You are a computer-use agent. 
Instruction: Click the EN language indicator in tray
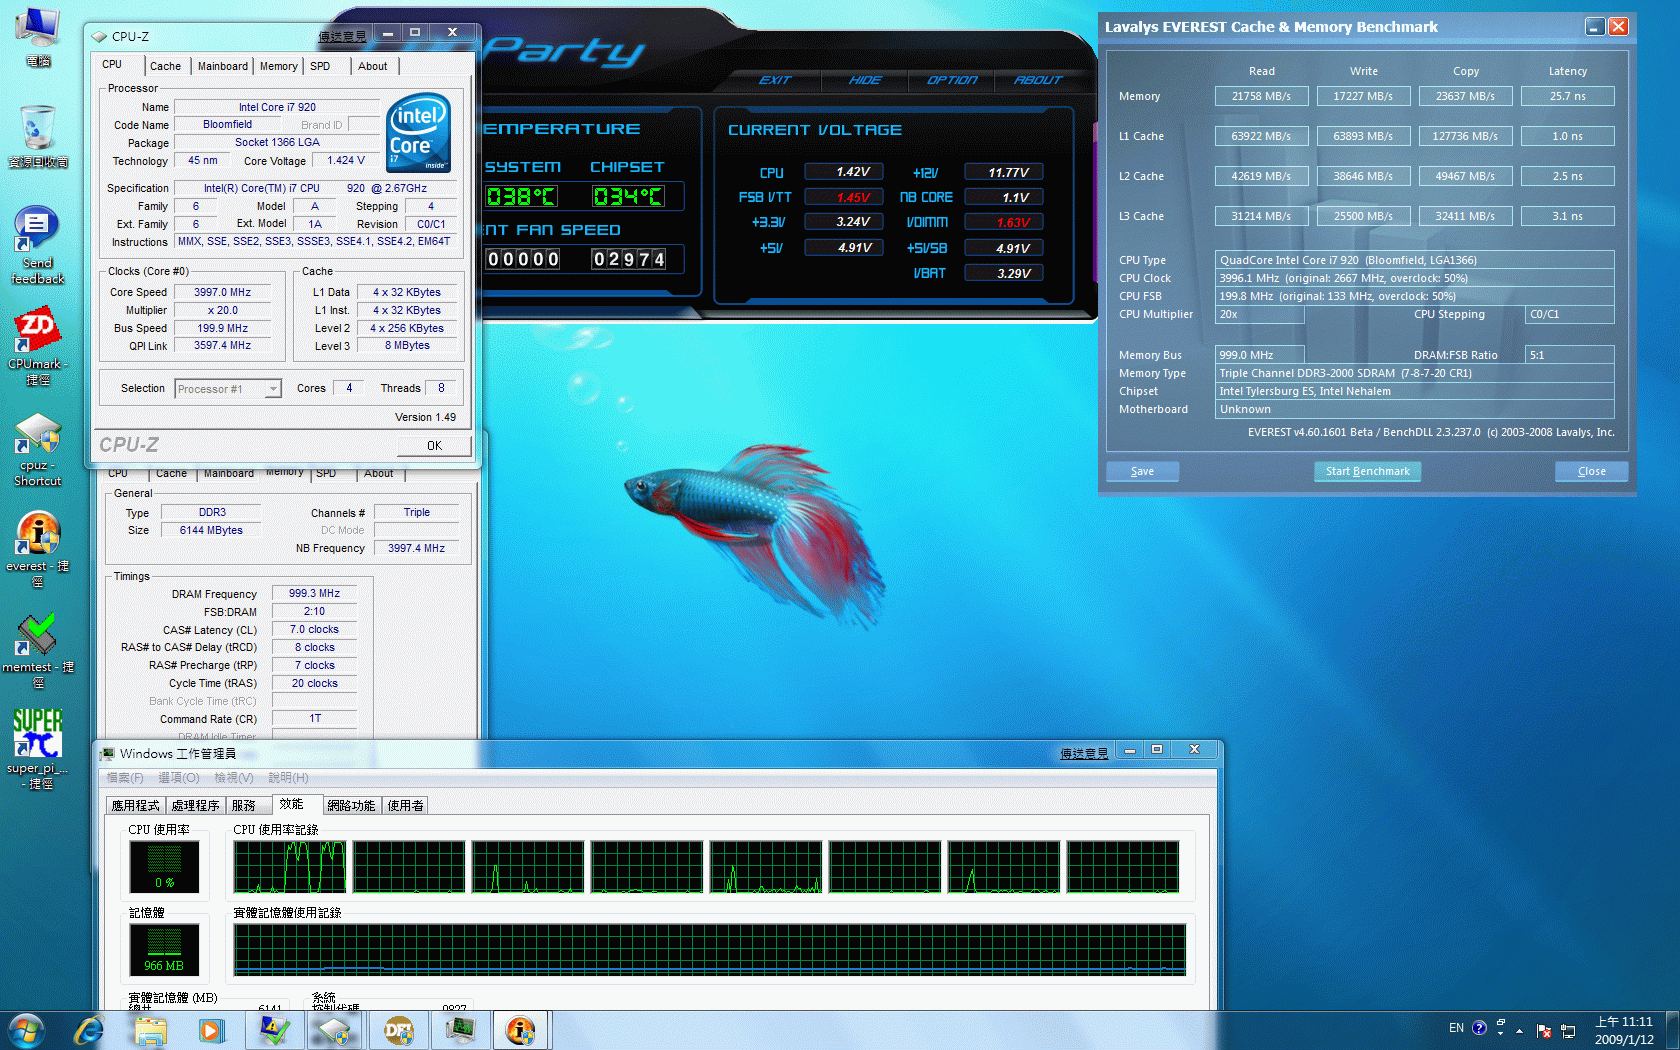pos(1456,1028)
